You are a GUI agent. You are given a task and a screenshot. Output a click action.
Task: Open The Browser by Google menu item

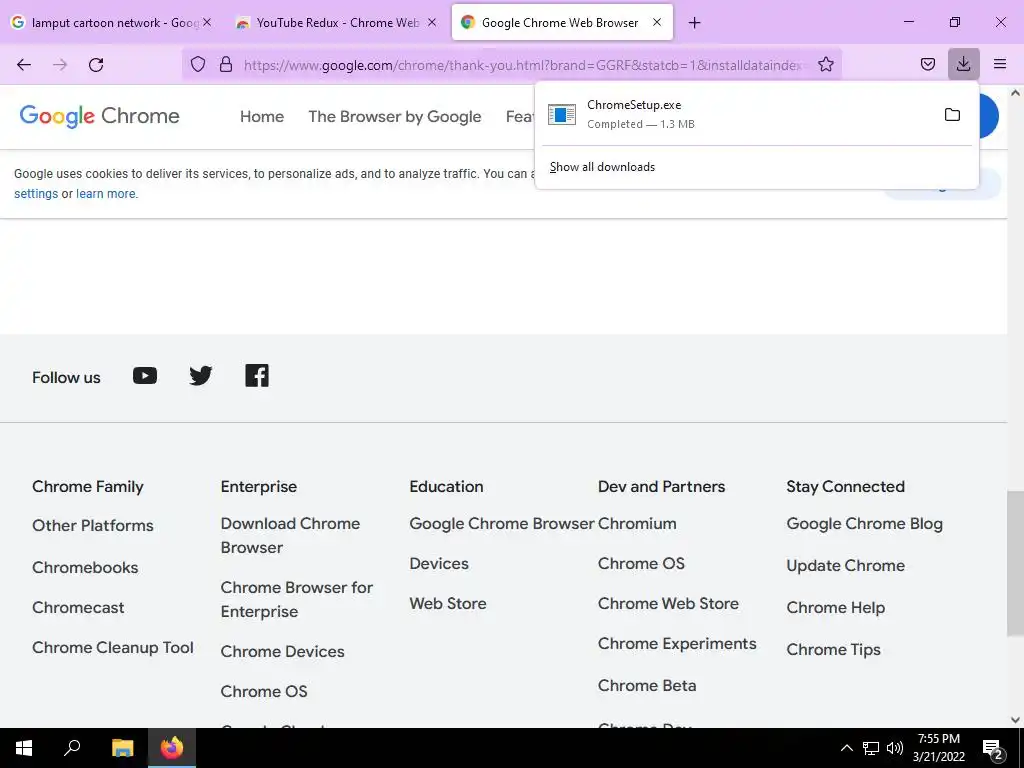coord(394,116)
